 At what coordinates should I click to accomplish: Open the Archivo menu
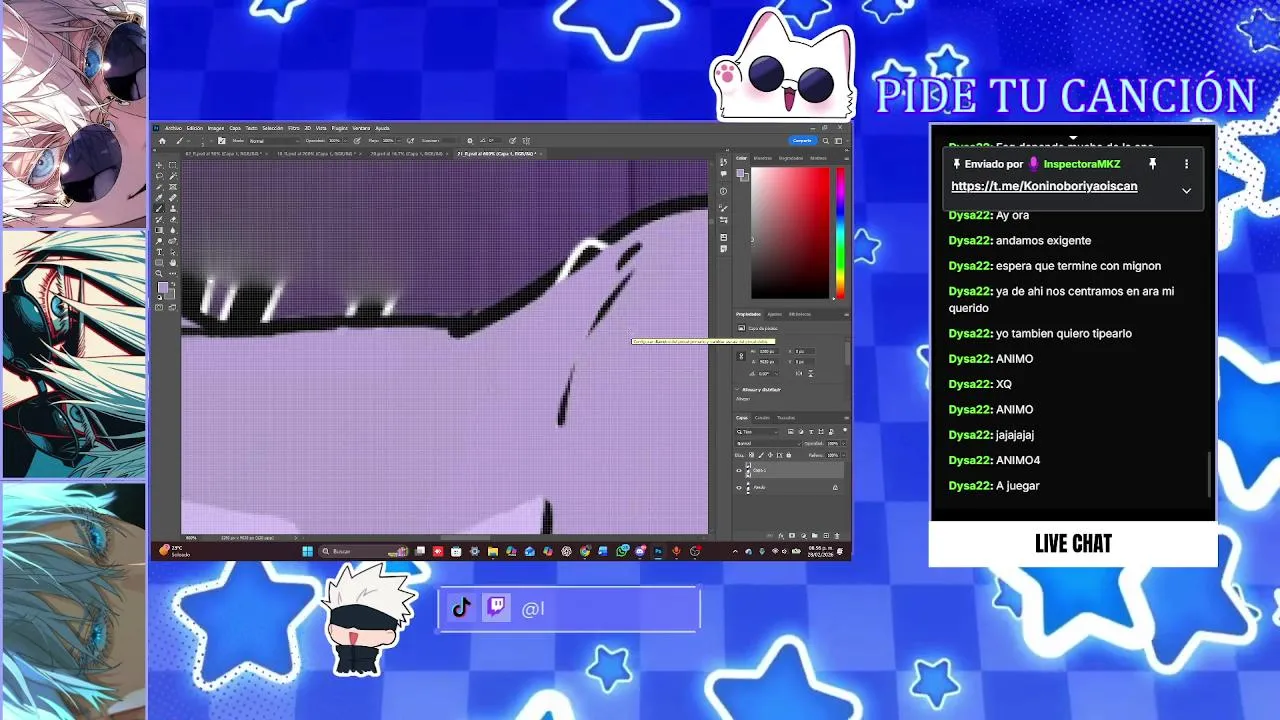click(x=173, y=128)
